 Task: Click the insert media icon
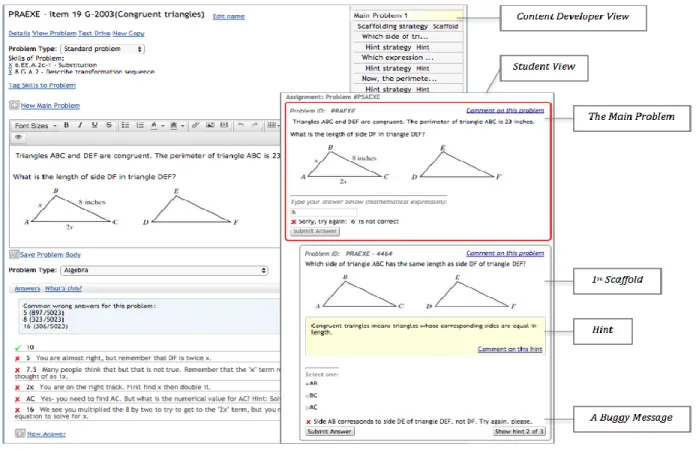(224, 125)
